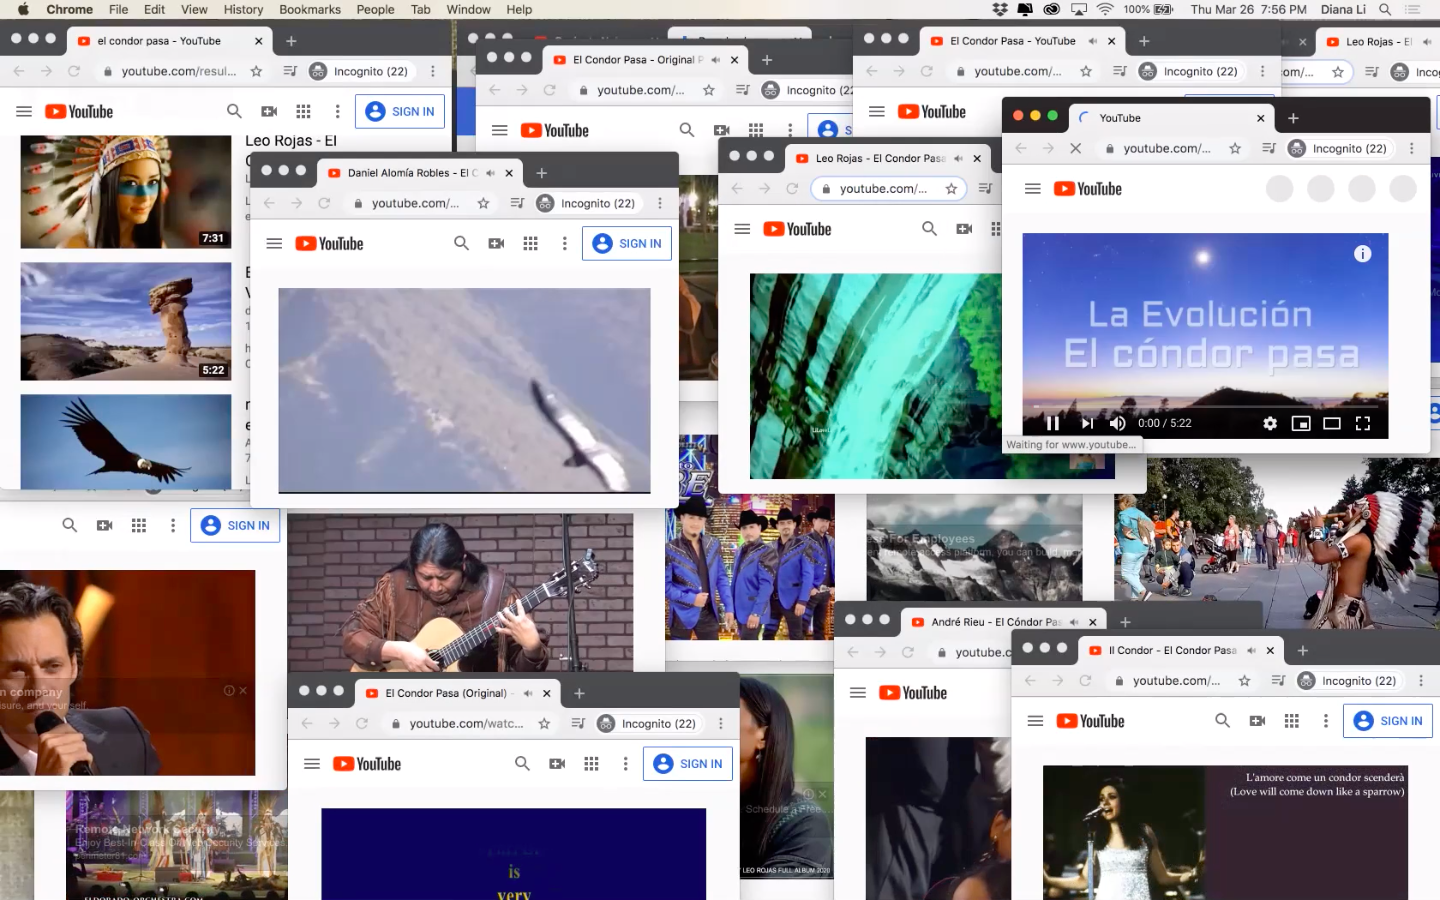The image size is (1440, 900).
Task: Mute the Il Condor - El Condor Pasa tab audio
Action: click(x=1251, y=650)
